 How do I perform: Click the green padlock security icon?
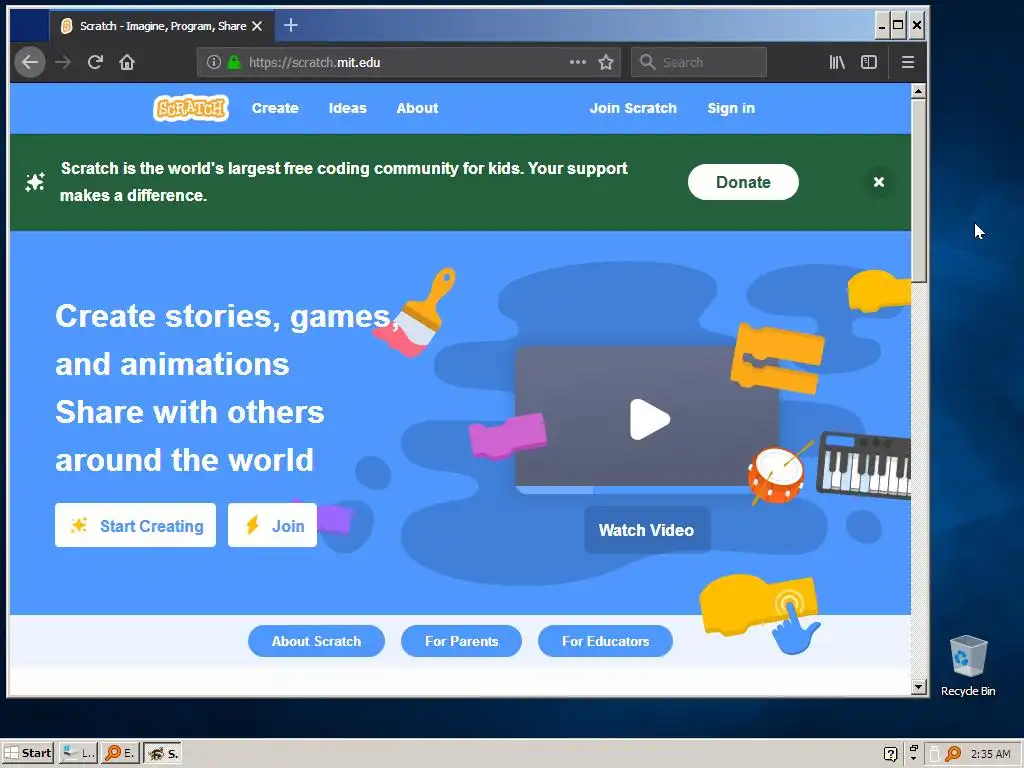[x=234, y=63]
